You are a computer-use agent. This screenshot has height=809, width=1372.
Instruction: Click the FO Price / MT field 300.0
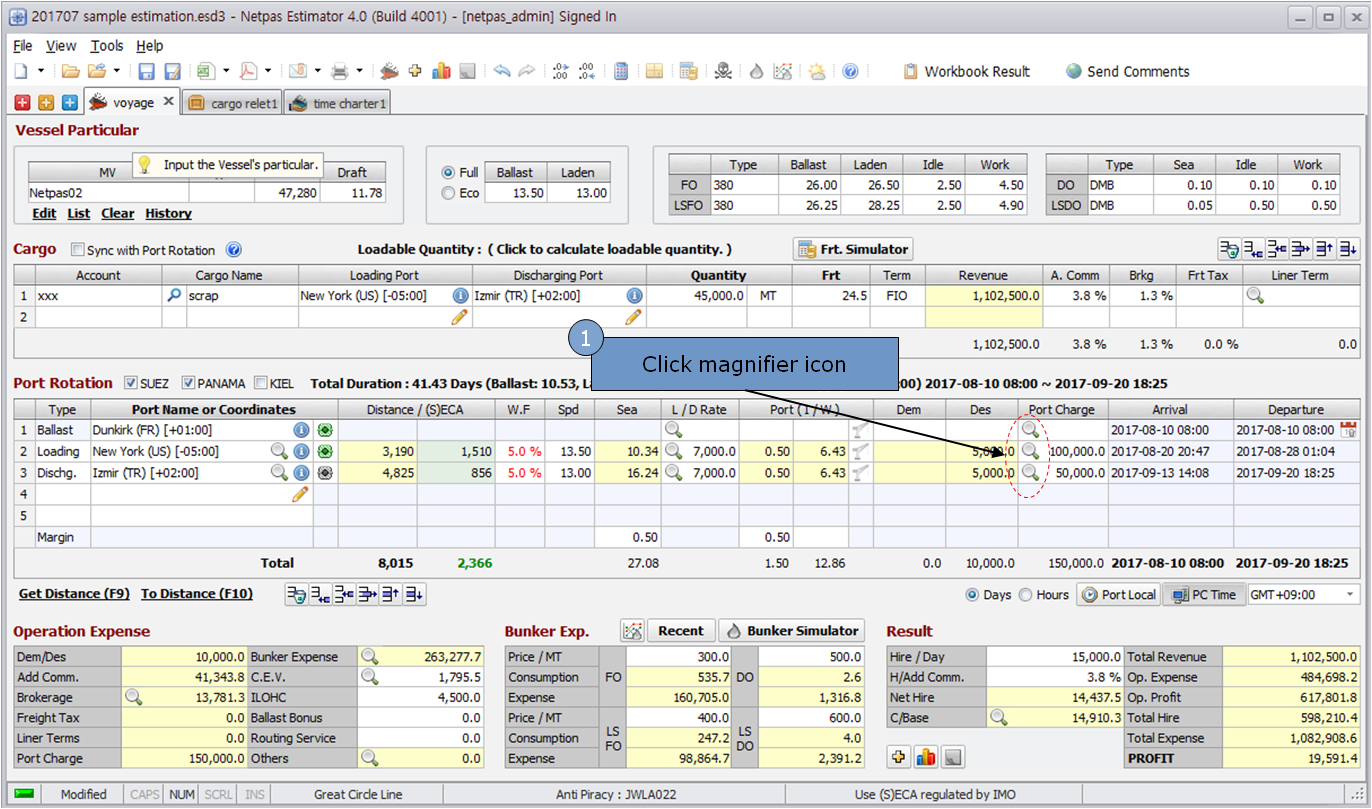tap(680, 657)
